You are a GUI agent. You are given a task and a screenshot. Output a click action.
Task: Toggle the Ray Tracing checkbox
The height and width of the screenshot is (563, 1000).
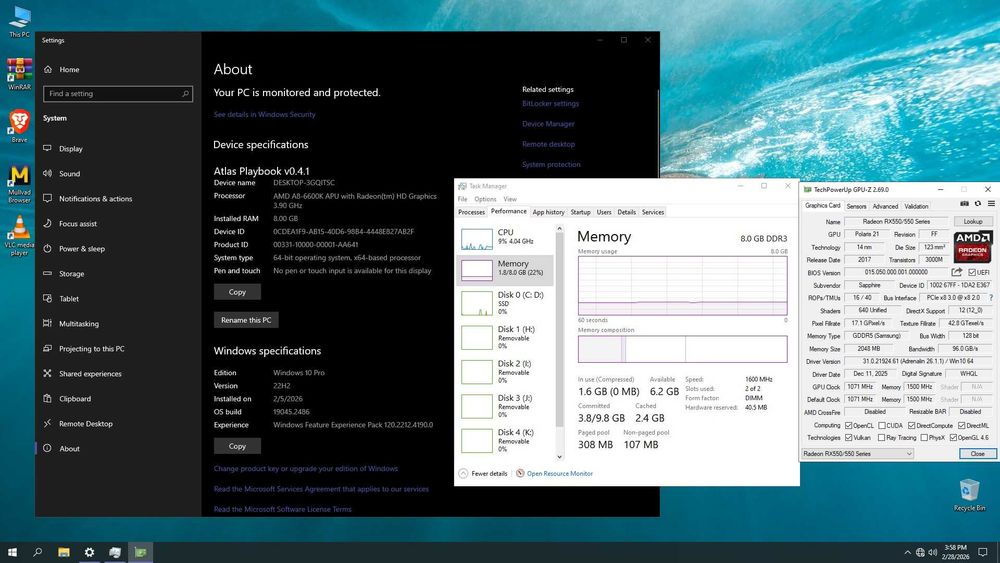point(881,437)
